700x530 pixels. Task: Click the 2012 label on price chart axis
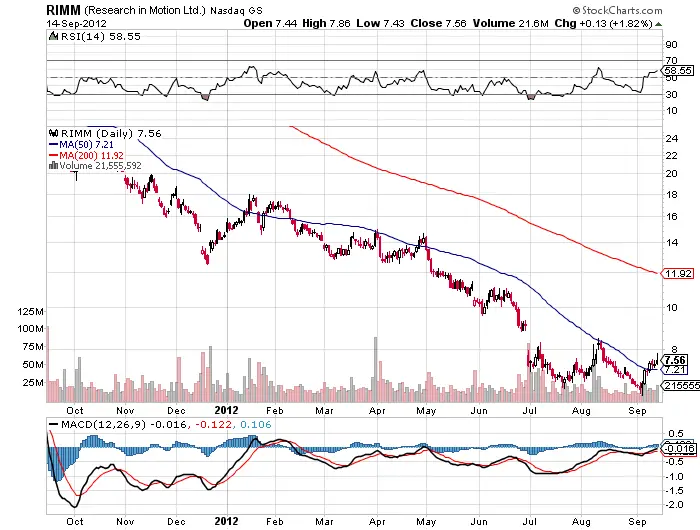(x=226, y=410)
